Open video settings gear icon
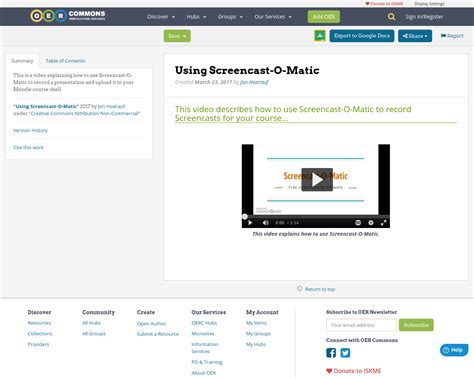This screenshot has width=474, height=379. 371,223
